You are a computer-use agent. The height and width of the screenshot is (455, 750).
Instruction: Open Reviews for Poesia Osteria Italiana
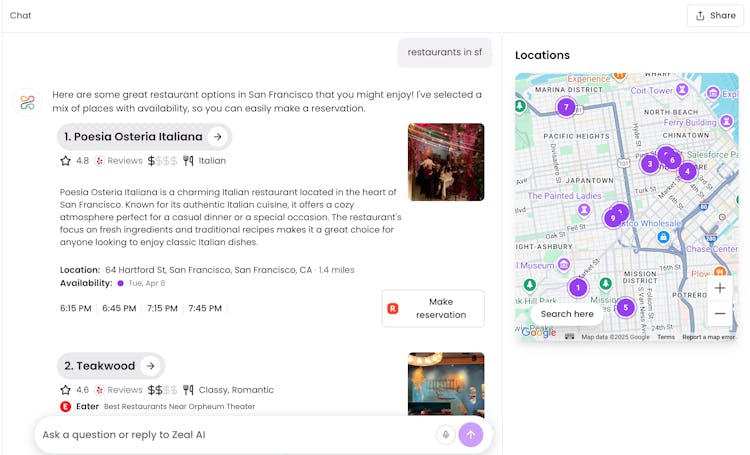[x=119, y=160]
